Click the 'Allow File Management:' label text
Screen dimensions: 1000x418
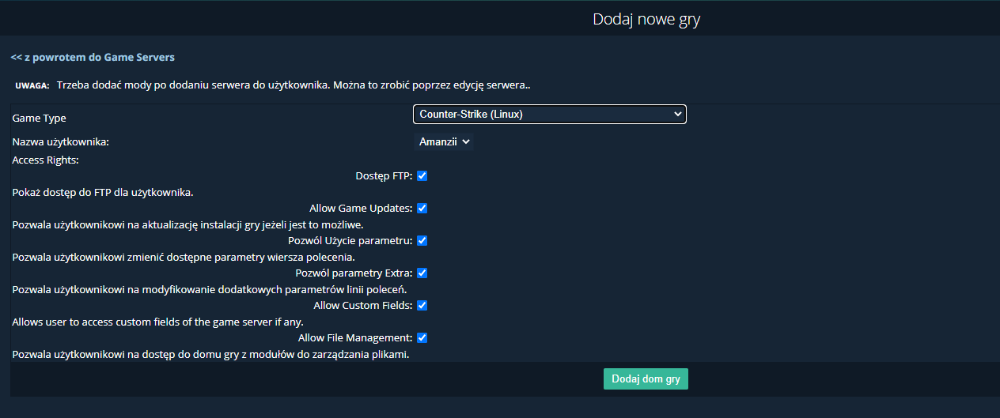(356, 338)
